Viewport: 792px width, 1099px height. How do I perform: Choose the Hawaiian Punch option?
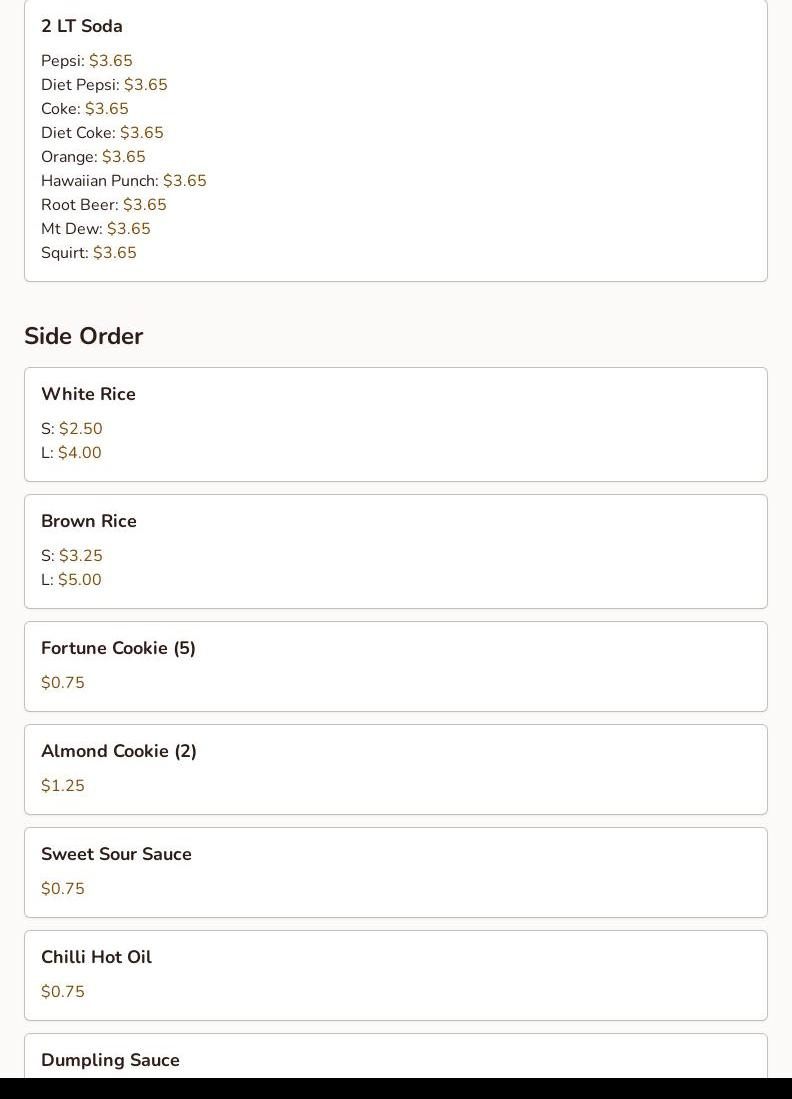pos(123,181)
